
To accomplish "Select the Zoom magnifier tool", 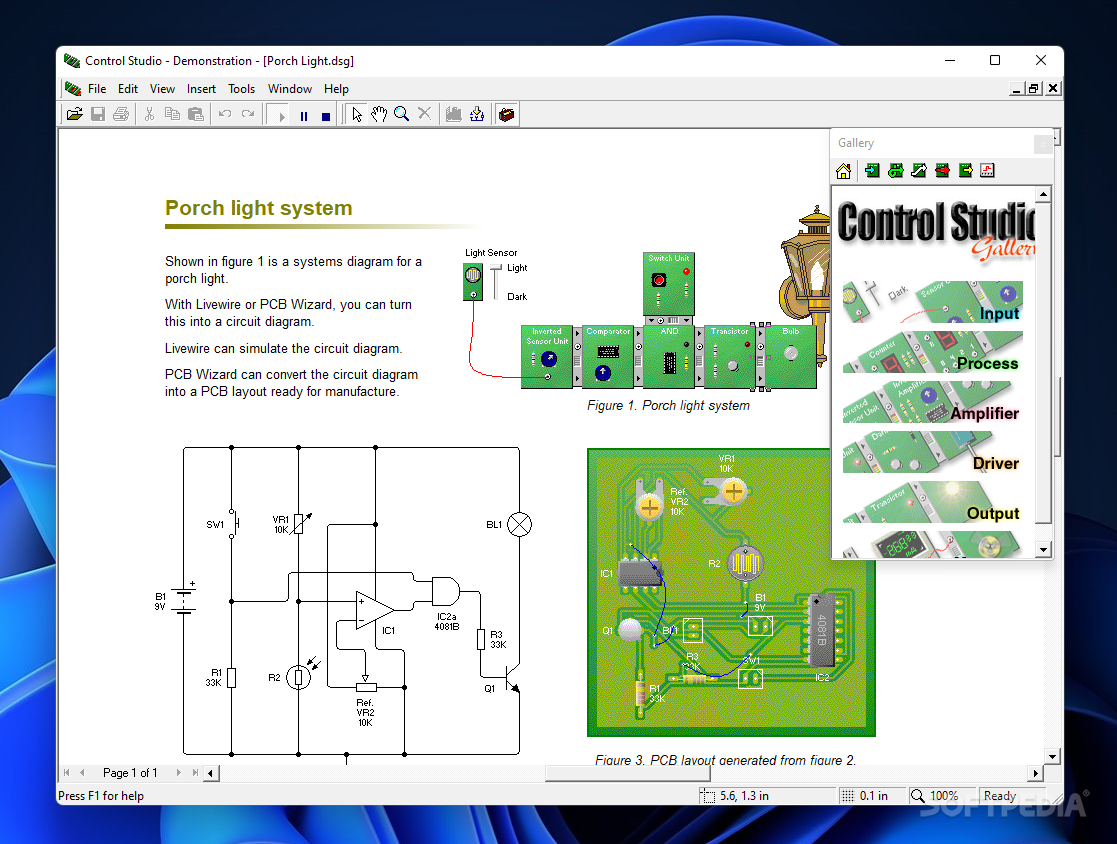I will tap(402, 114).
